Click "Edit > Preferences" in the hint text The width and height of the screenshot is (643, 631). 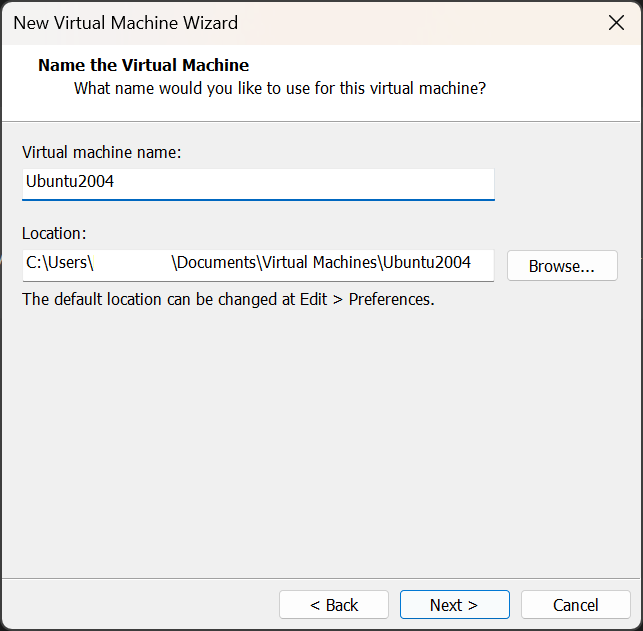pyautogui.click(x=366, y=298)
